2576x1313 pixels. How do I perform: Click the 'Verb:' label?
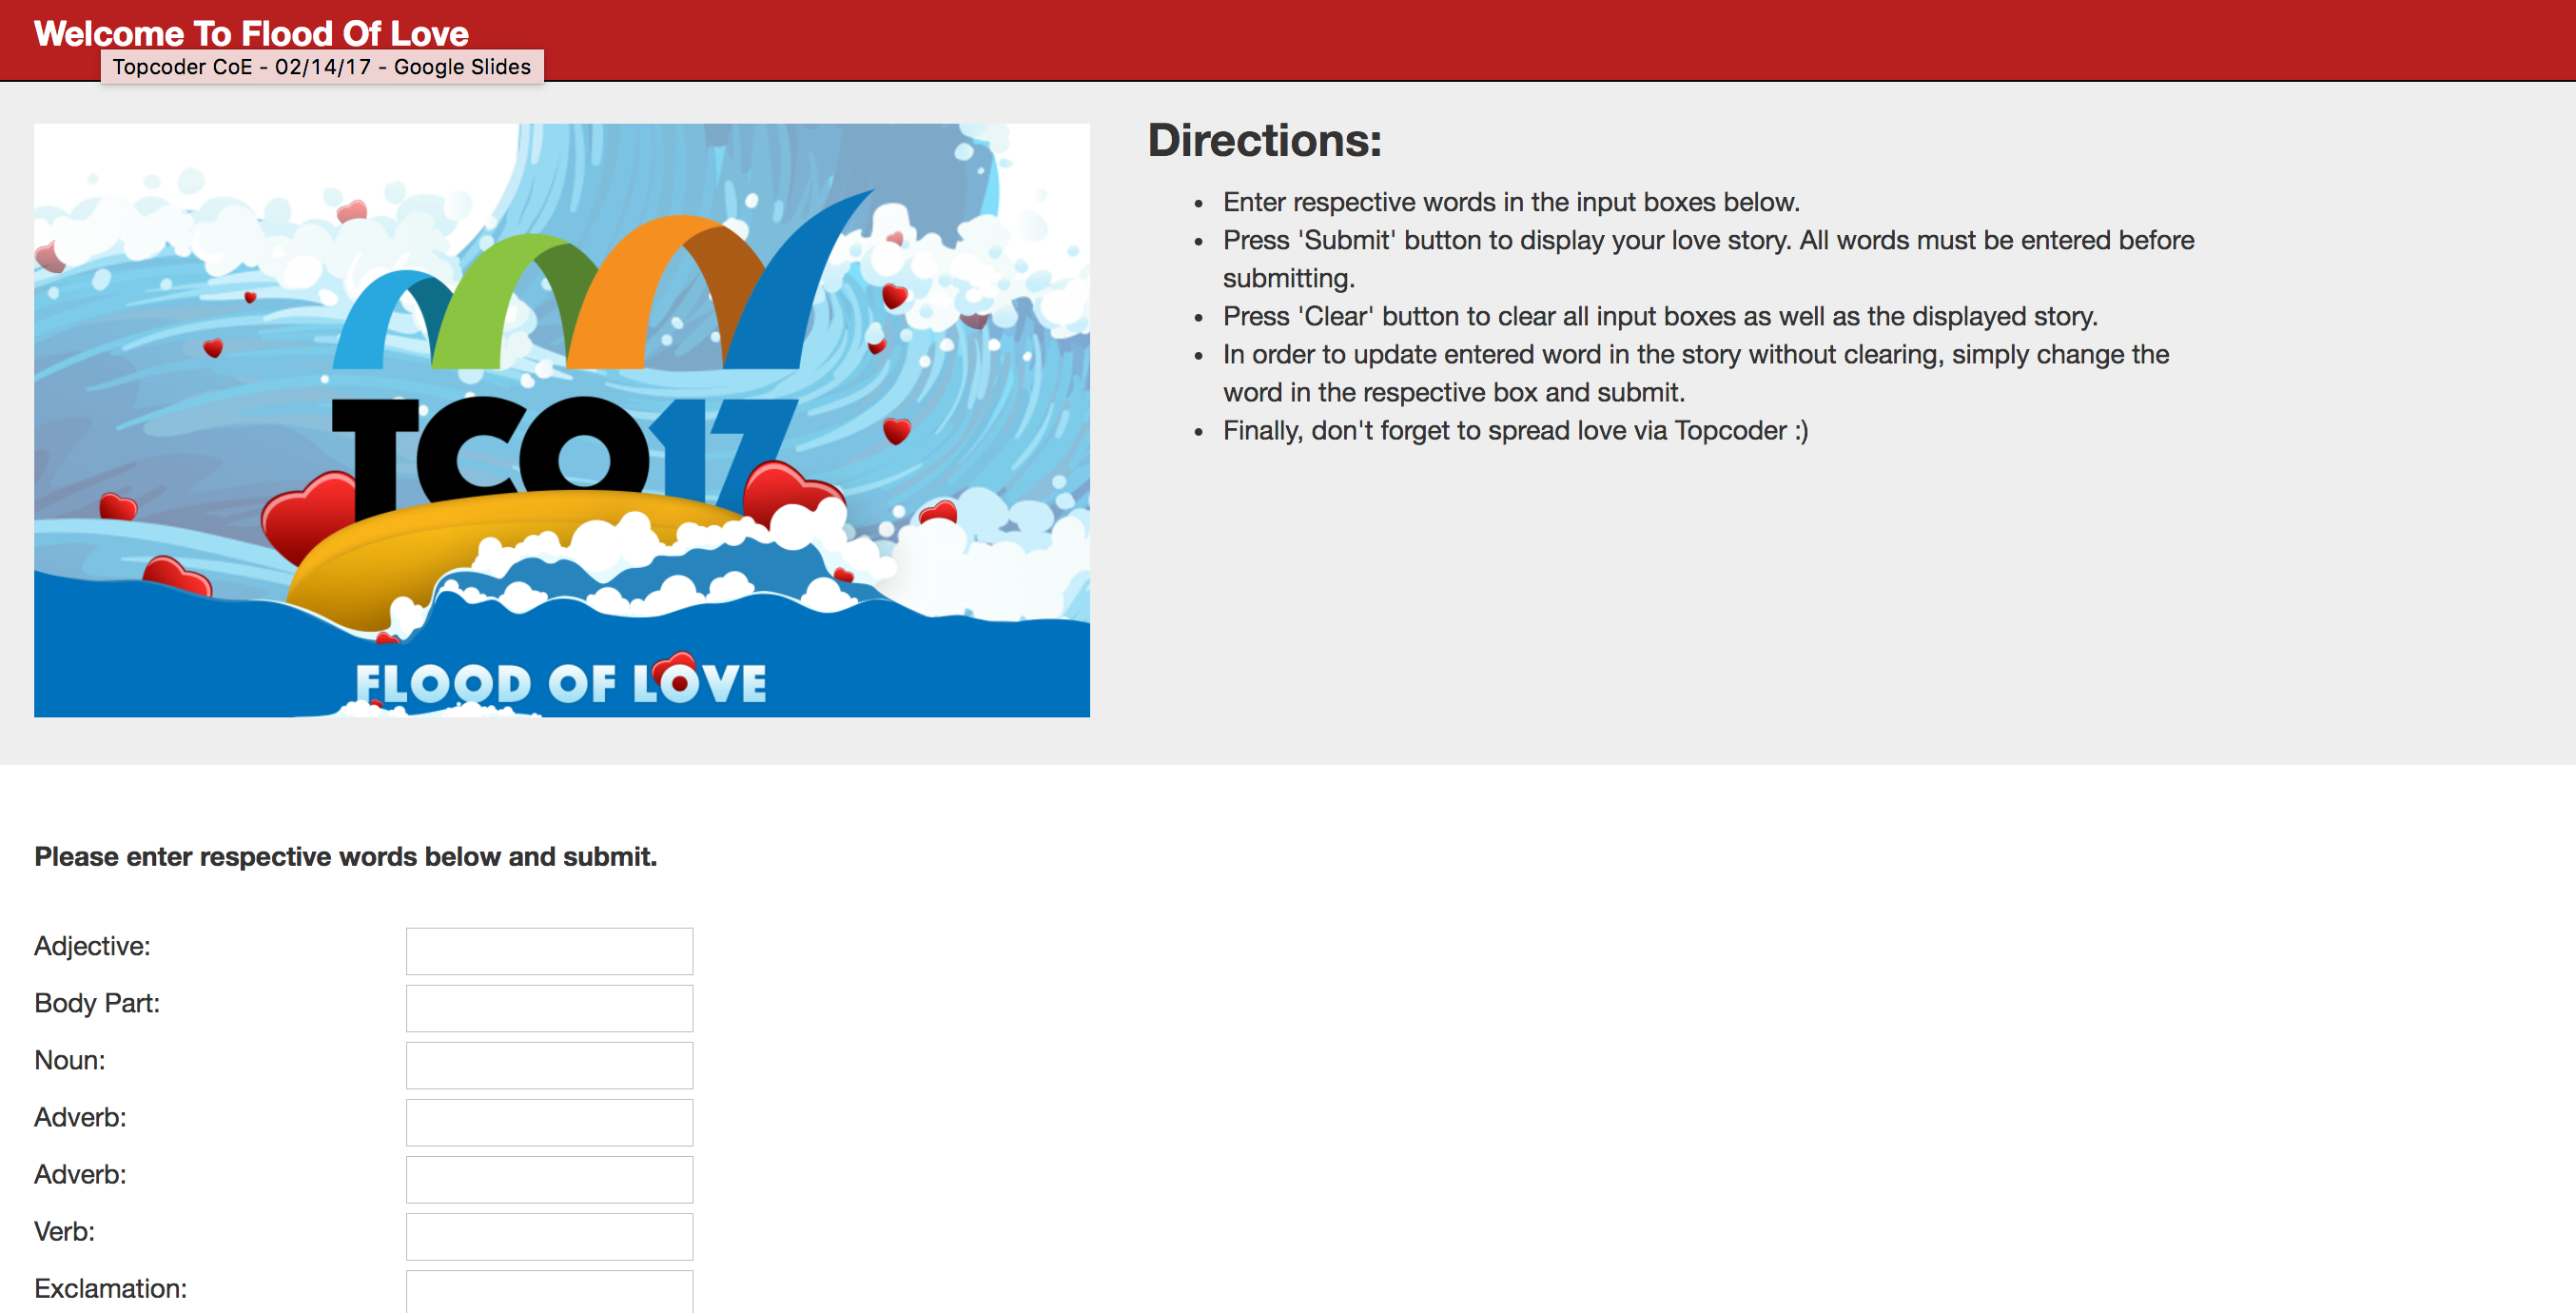(x=64, y=1231)
